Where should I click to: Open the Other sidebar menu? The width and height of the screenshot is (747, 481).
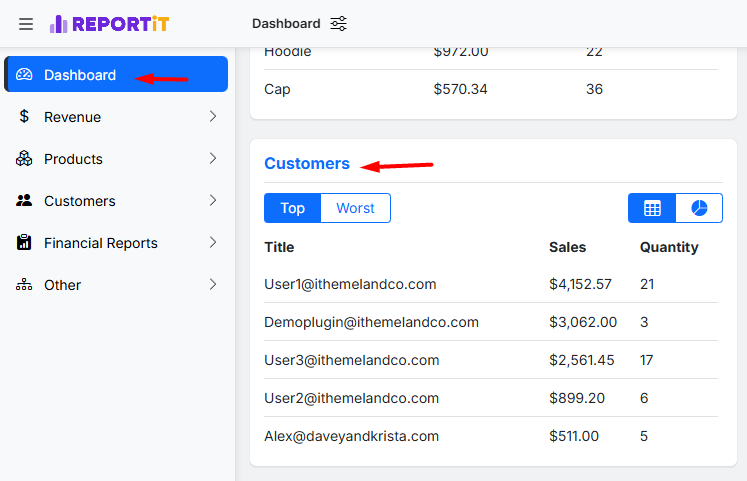click(62, 285)
